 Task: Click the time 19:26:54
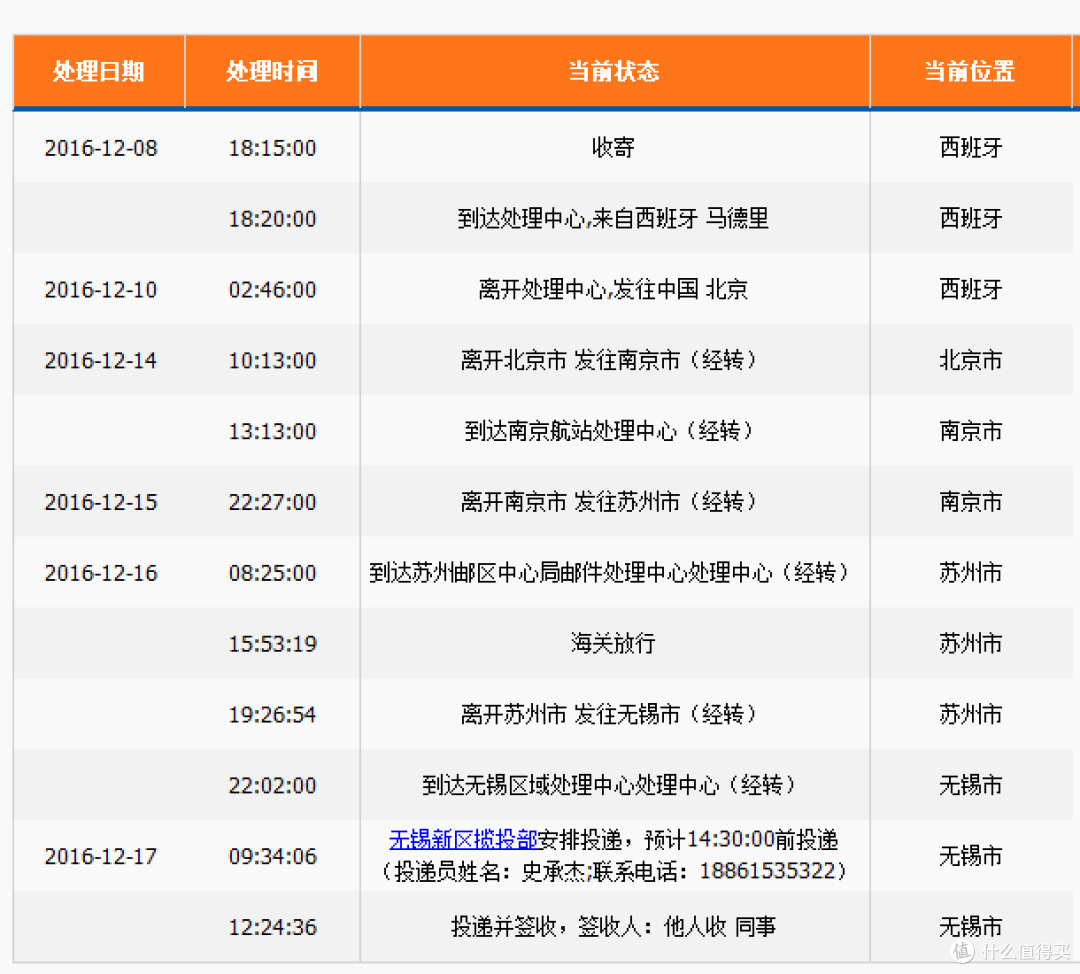[x=272, y=715]
